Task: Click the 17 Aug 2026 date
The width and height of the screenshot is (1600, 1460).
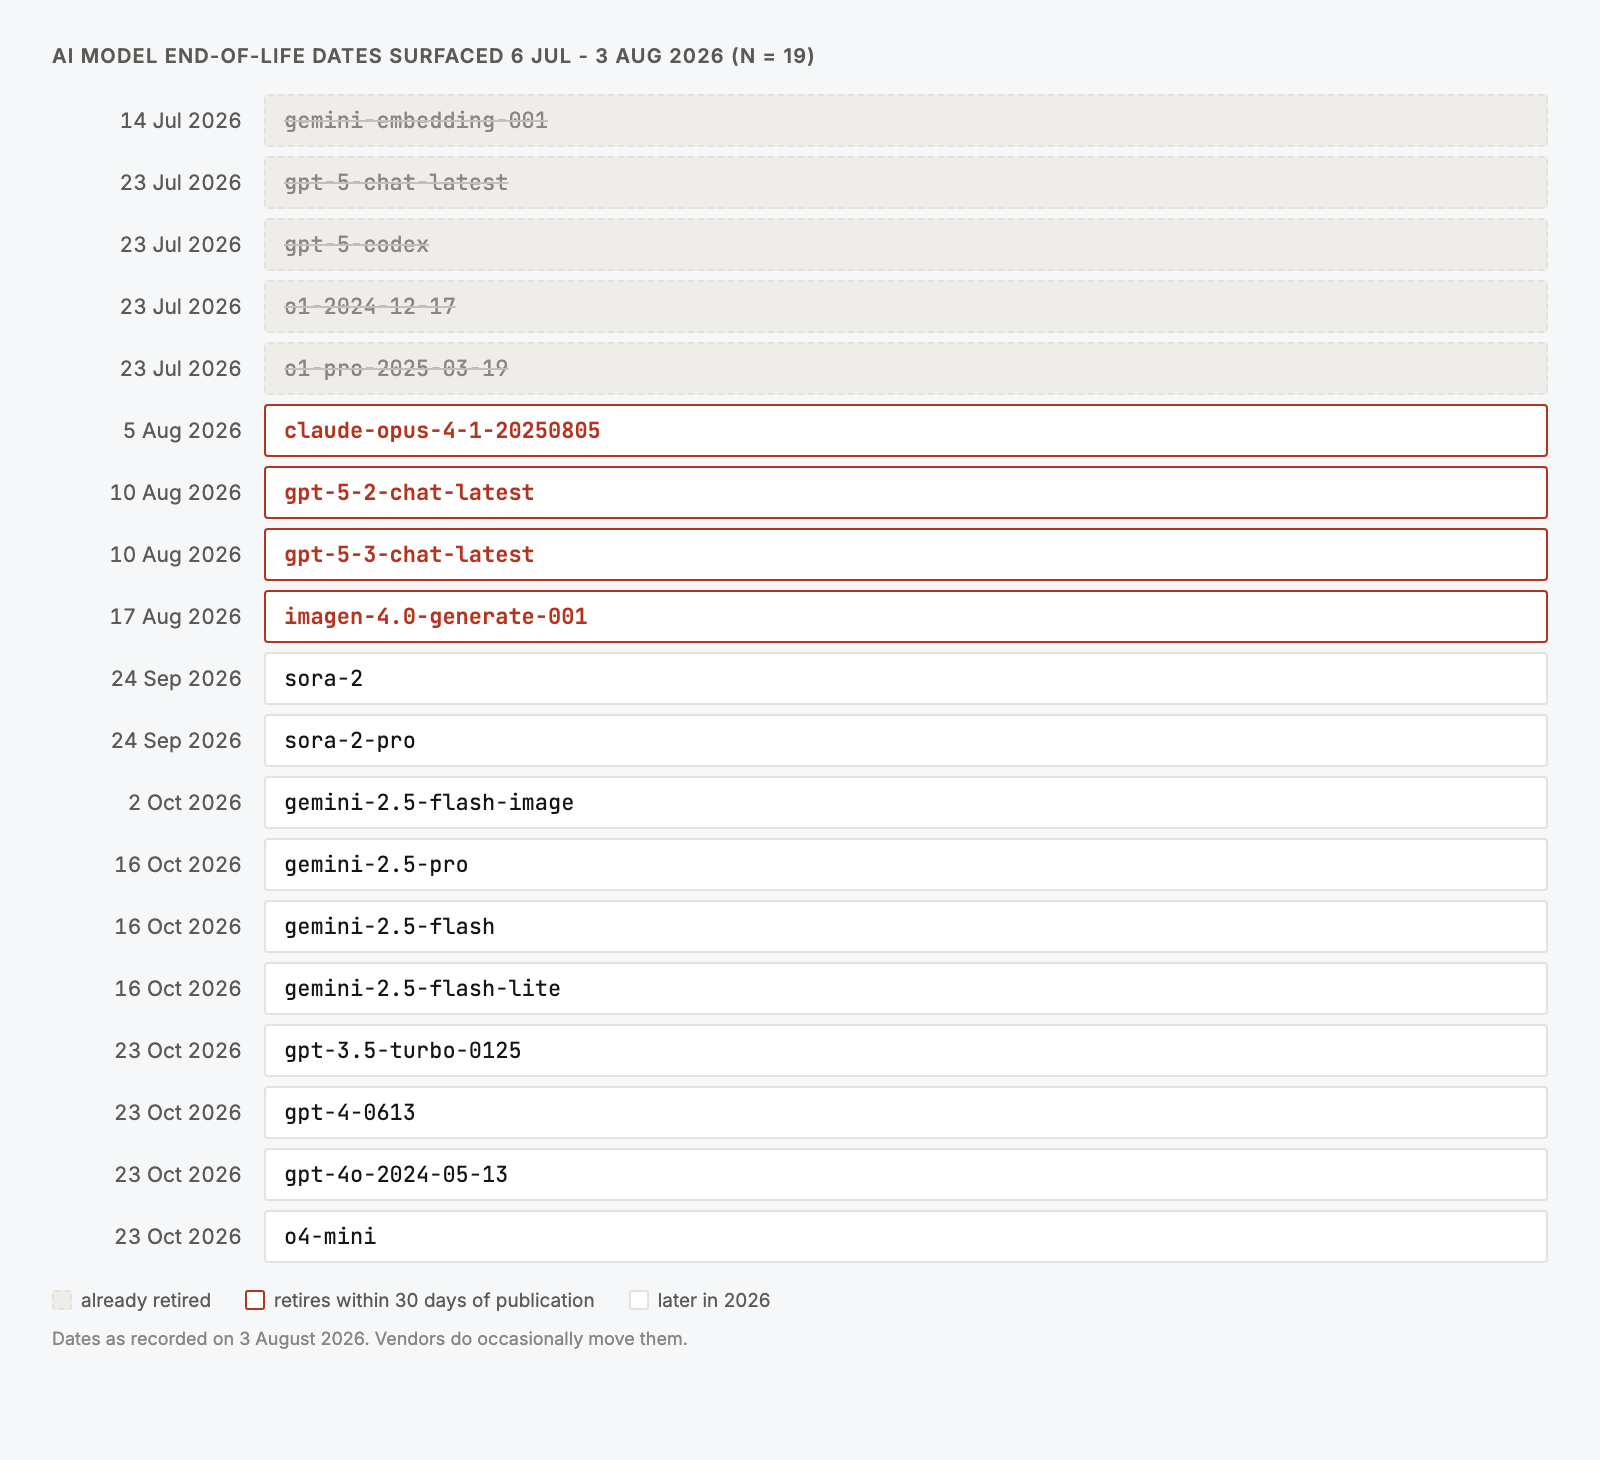Action: tap(176, 617)
